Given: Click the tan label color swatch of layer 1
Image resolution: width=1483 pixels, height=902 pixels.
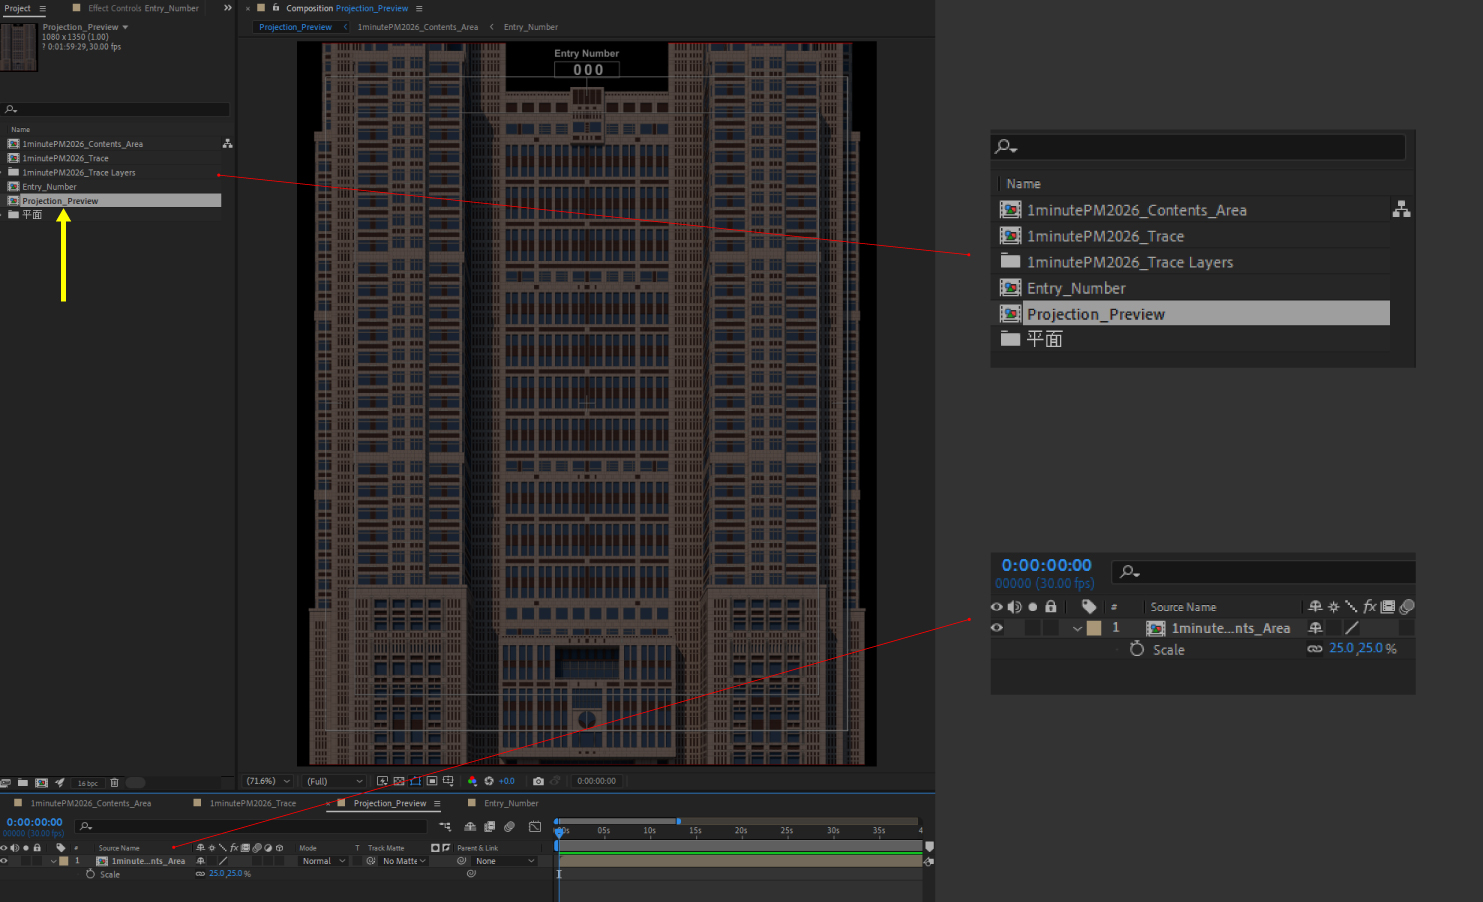Looking at the screenshot, I should [x=64, y=861].
